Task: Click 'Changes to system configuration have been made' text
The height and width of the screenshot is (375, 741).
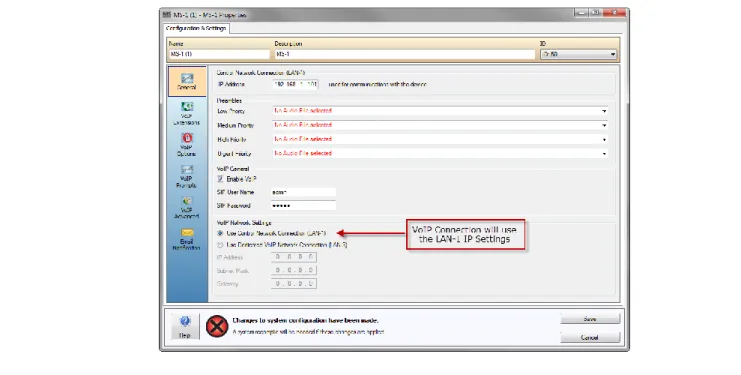Action: coord(305,321)
